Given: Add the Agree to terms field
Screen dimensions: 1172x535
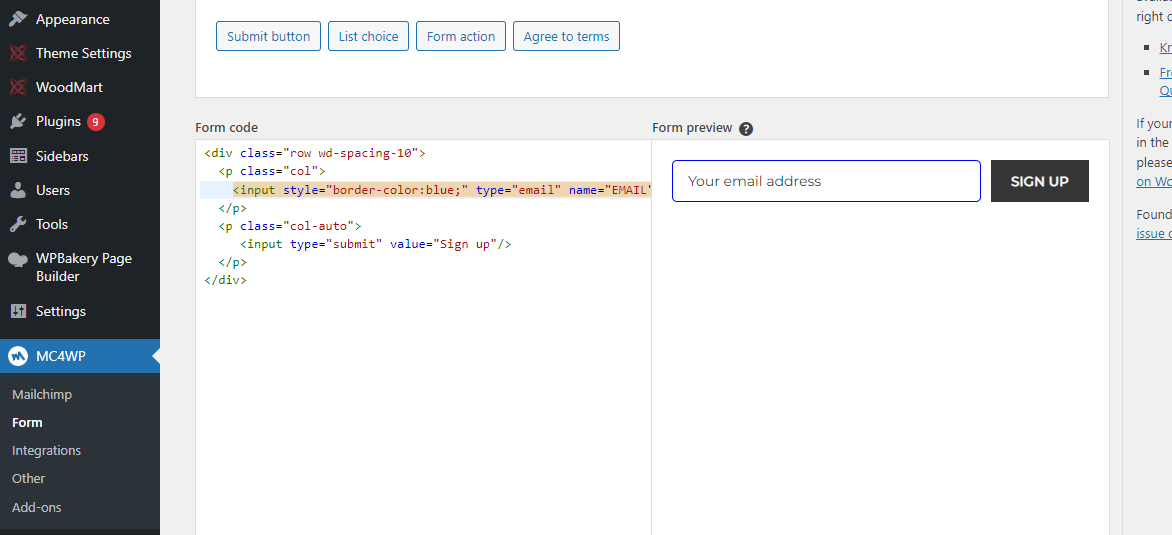Looking at the screenshot, I should click(x=566, y=36).
